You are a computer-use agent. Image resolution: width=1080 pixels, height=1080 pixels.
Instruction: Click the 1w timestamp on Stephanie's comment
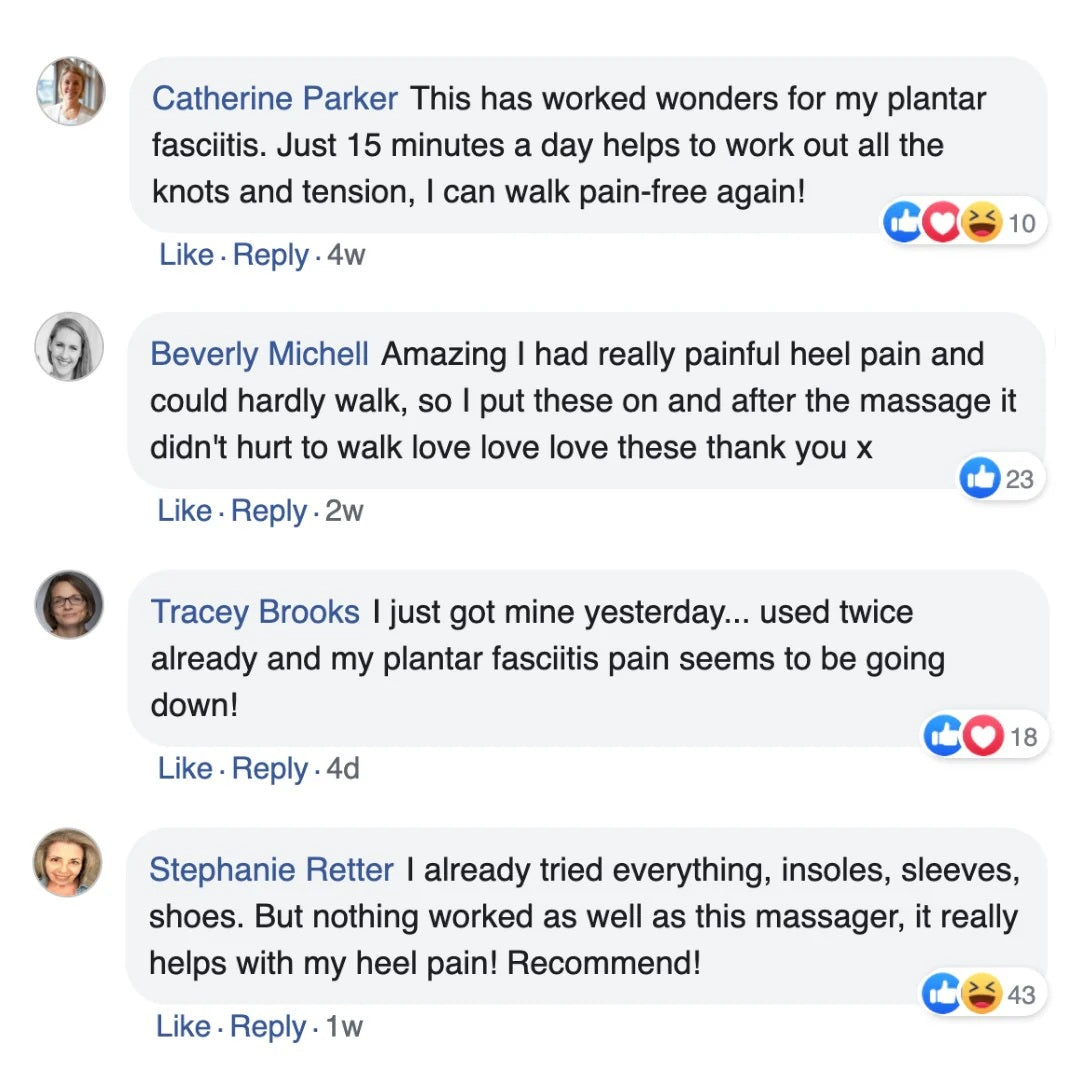point(344,1027)
